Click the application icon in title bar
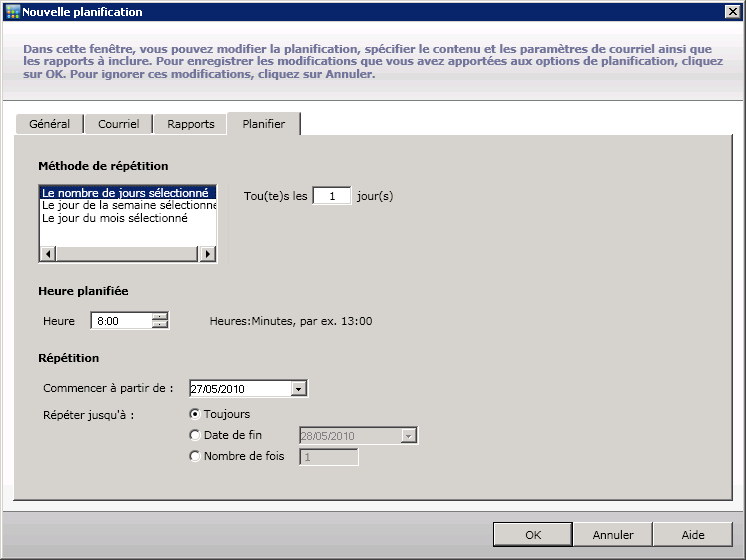The height and width of the screenshot is (560, 746). 13,12
